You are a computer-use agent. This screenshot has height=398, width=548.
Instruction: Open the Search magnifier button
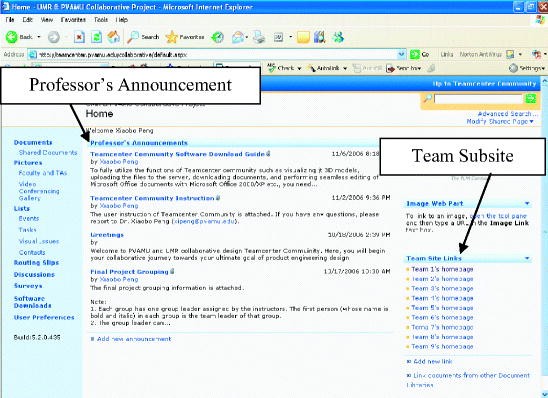pos(143,37)
